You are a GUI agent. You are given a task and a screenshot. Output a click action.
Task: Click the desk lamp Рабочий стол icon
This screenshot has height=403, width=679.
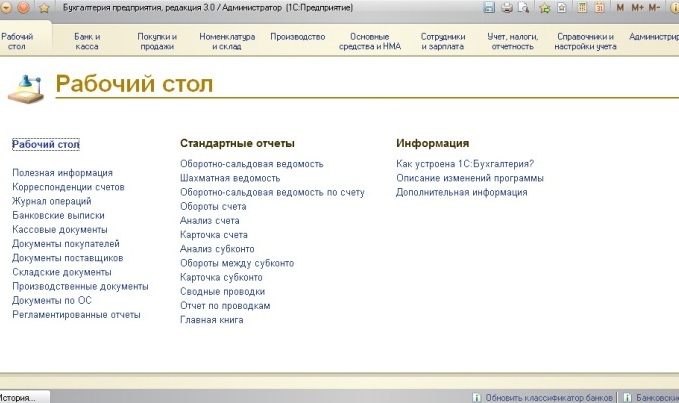point(26,89)
